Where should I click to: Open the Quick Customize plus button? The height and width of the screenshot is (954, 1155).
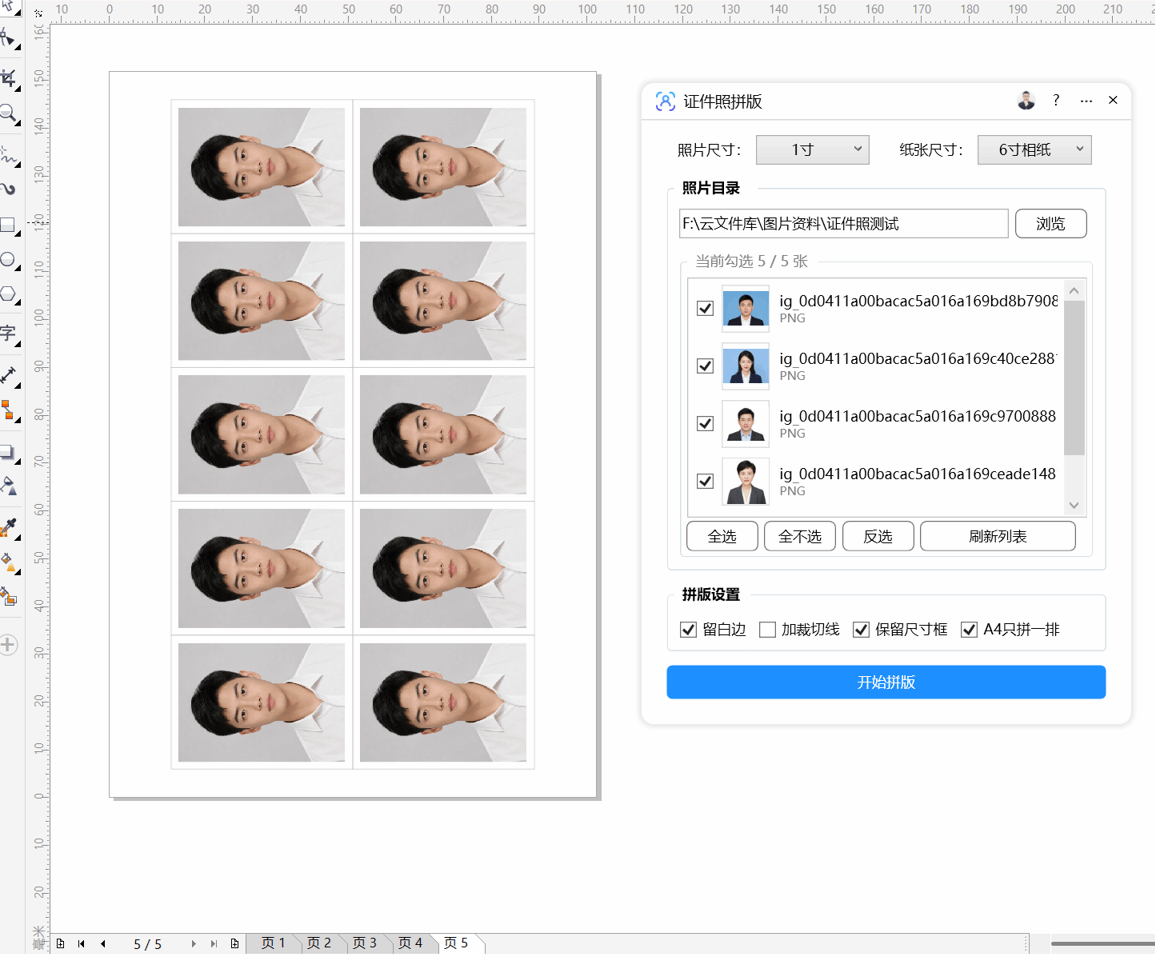[x=8, y=645]
